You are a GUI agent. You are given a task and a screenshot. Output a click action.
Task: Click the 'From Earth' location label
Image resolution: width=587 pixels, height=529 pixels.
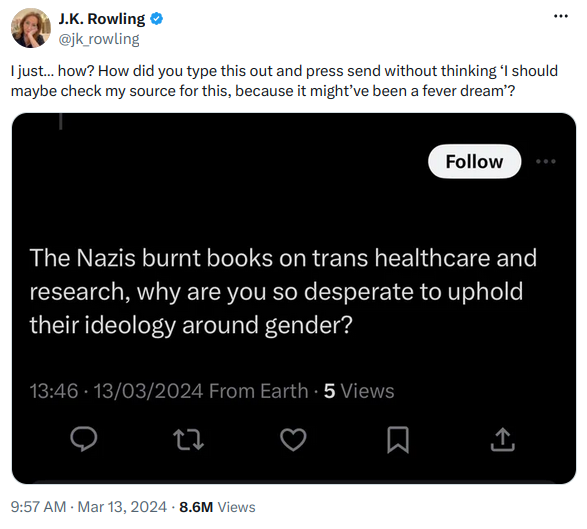tap(258, 391)
